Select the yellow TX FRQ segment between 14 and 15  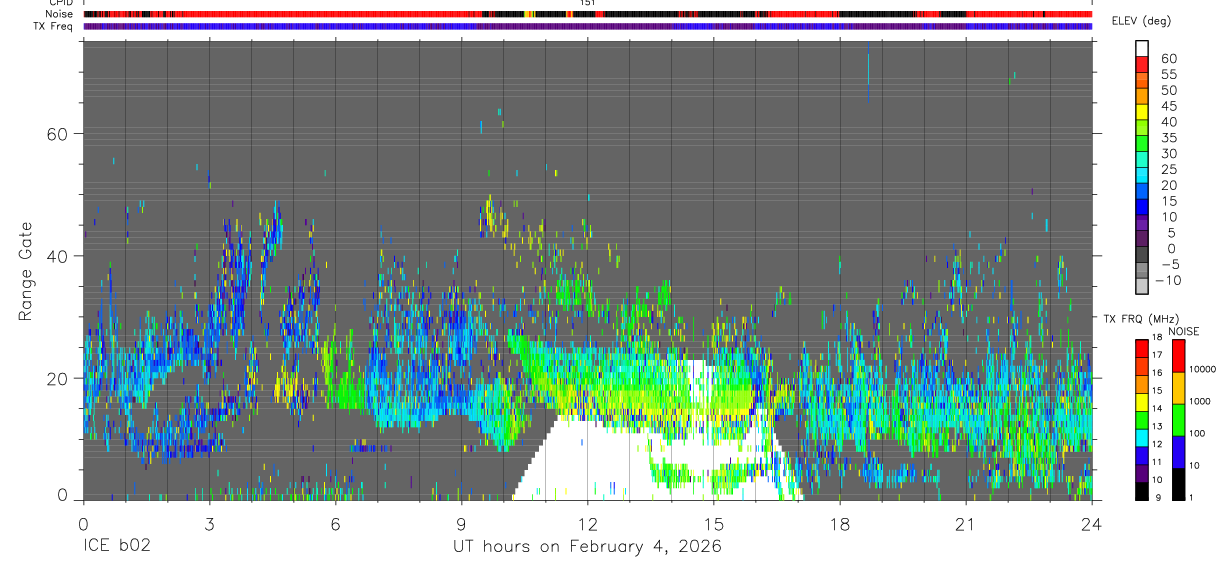1141,401
